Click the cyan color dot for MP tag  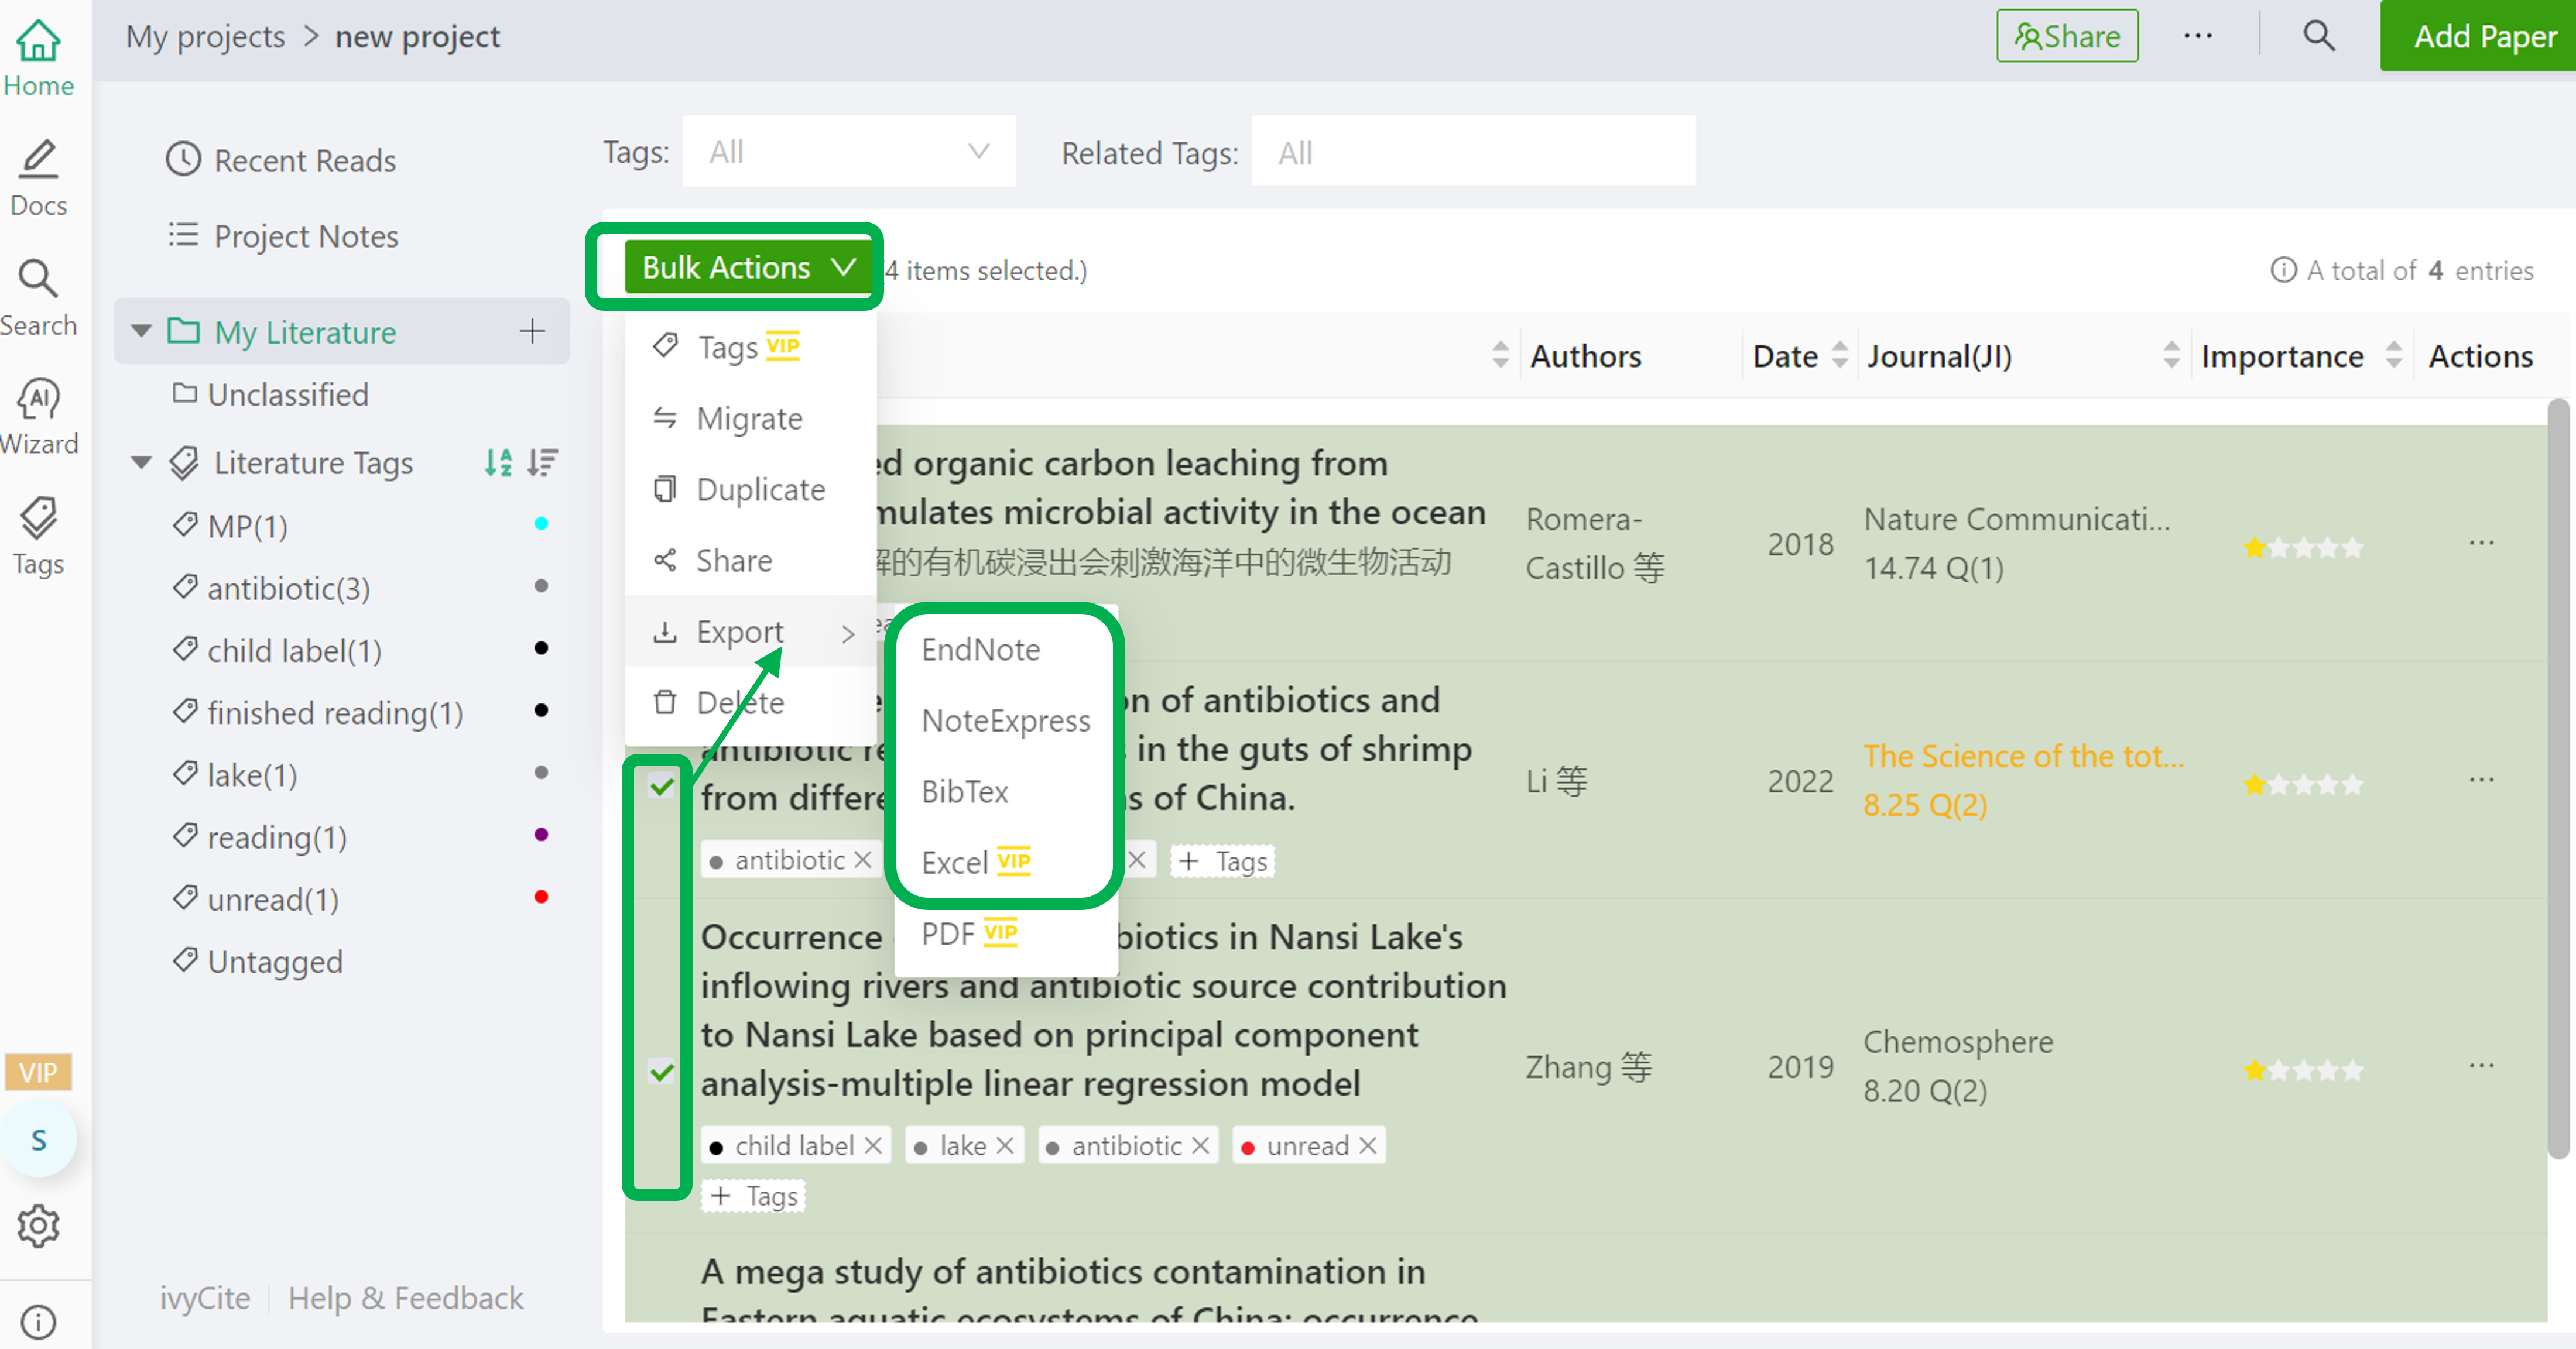(541, 524)
